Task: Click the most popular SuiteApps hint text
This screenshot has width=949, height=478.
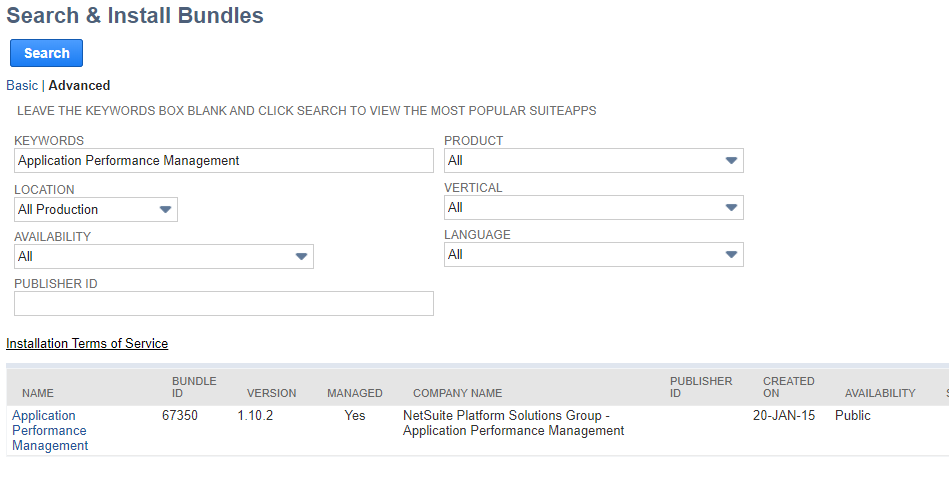Action: (306, 111)
